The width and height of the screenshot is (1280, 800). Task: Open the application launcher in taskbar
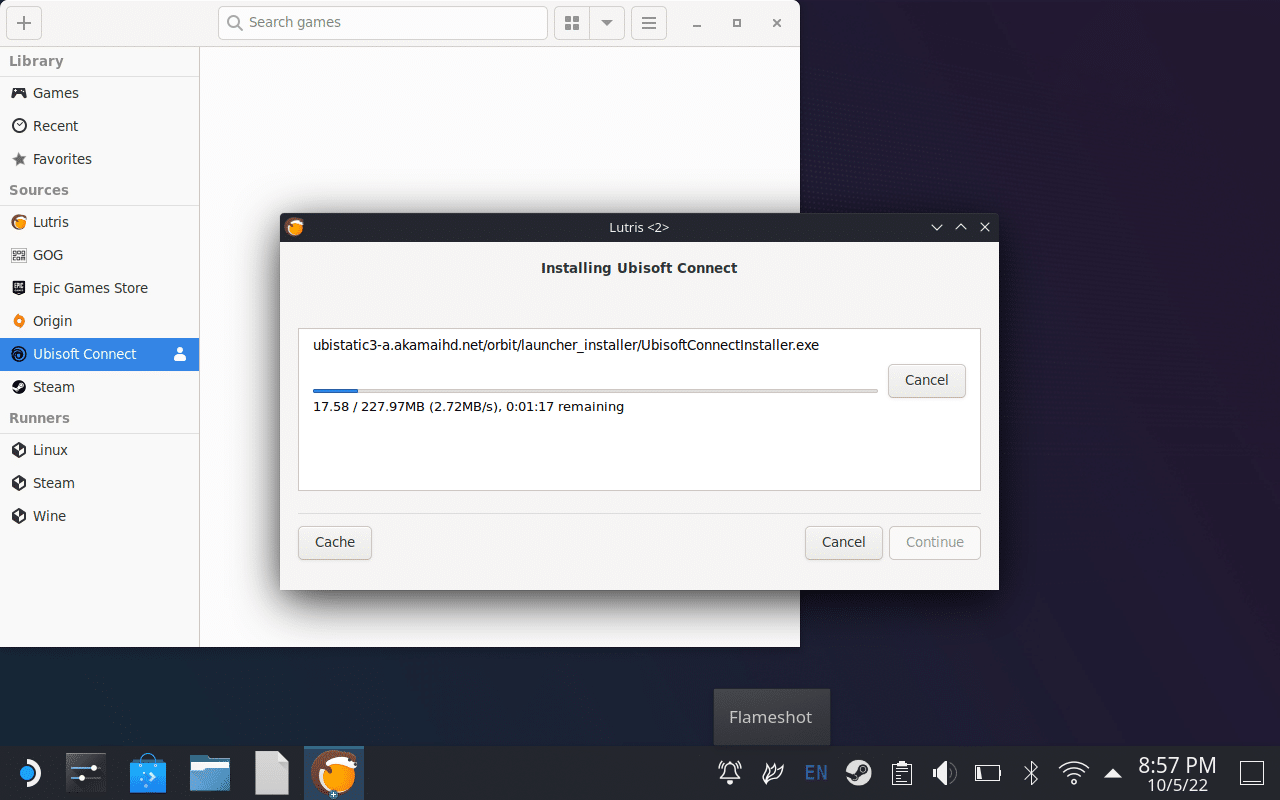click(x=28, y=773)
